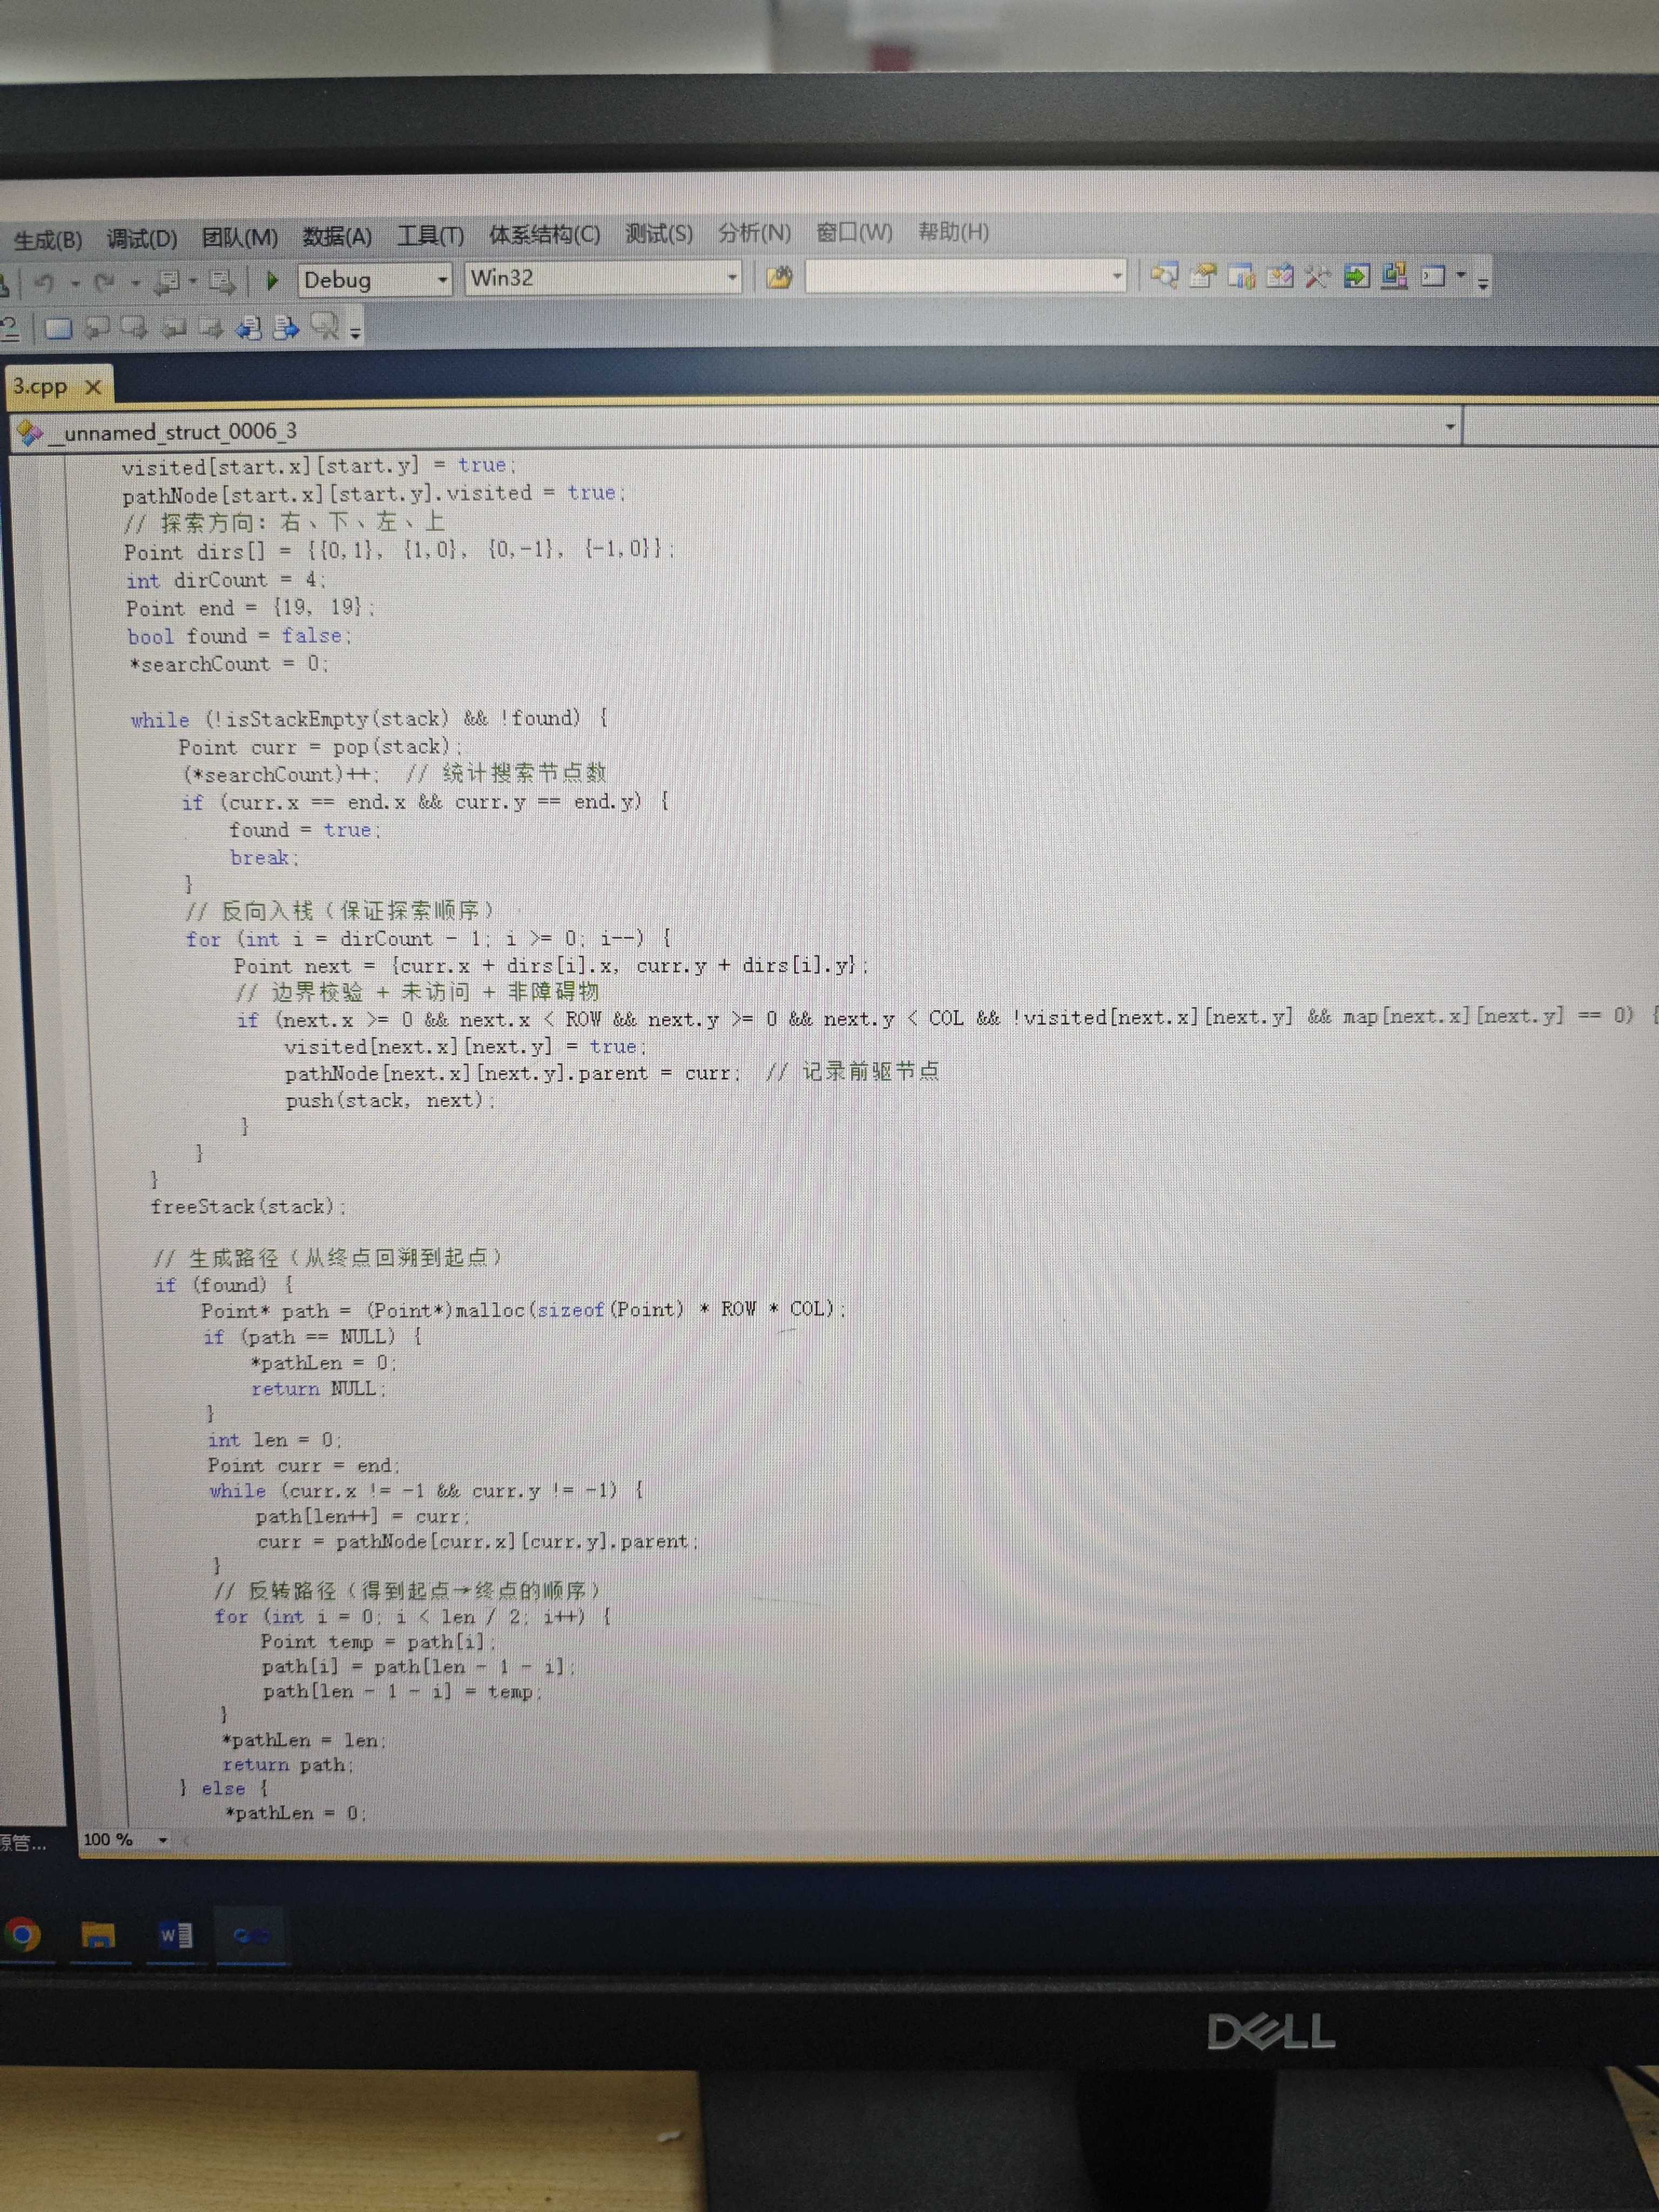1659x2212 pixels.
Task: Click the Find in Files icon
Action: [779, 277]
